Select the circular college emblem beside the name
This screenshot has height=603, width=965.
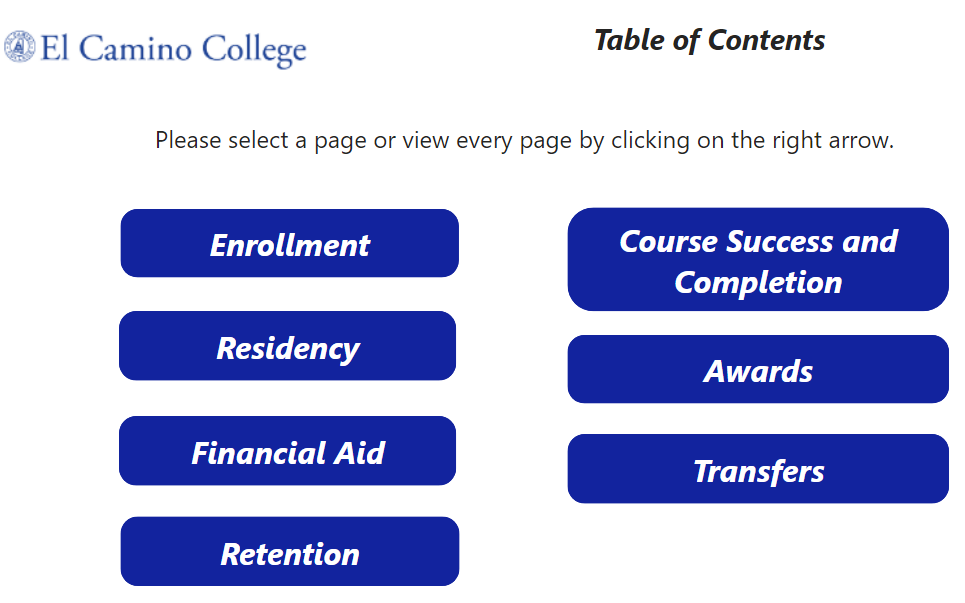pos(20,47)
